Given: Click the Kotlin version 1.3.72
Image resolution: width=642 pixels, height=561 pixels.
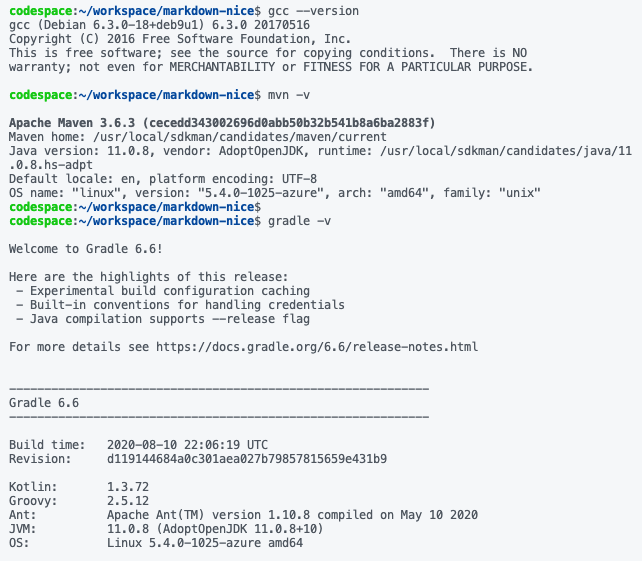Looking at the screenshot, I should [x=128, y=487].
